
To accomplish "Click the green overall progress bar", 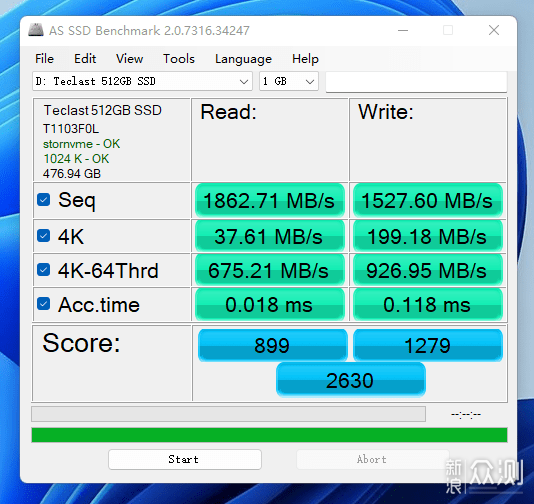I will pos(269,435).
